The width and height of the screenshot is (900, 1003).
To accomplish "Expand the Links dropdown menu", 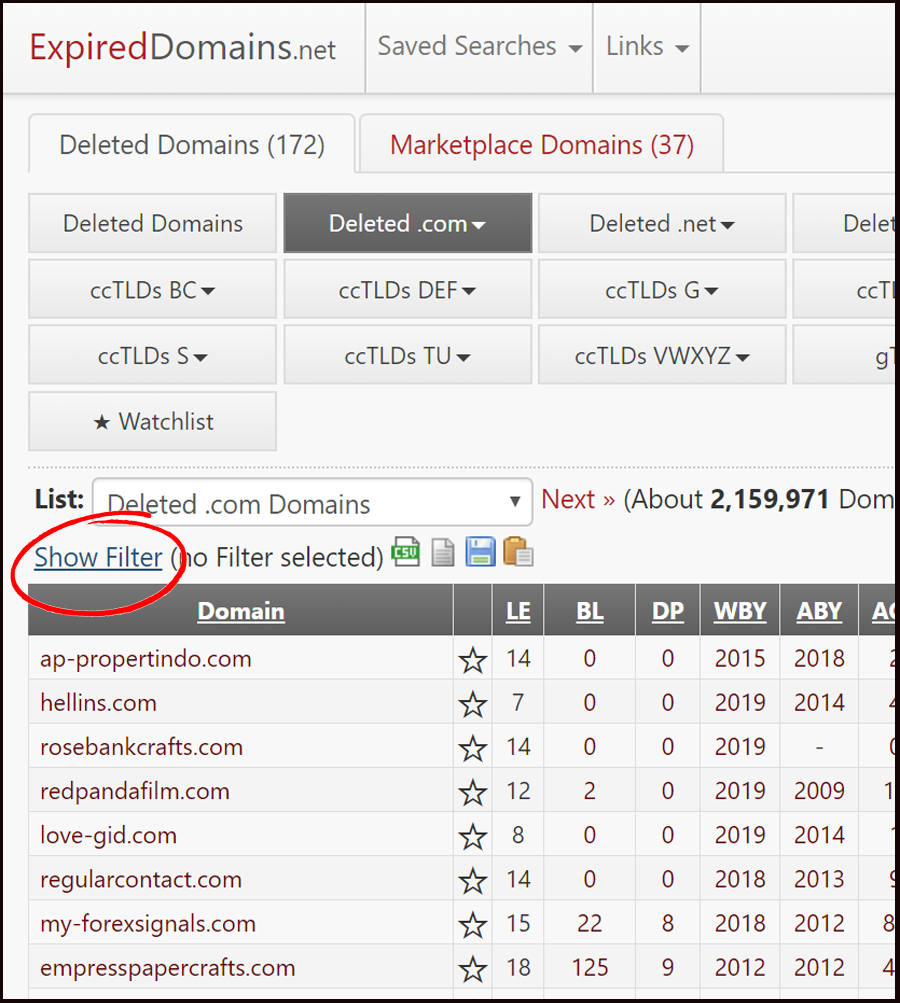I will (x=647, y=47).
